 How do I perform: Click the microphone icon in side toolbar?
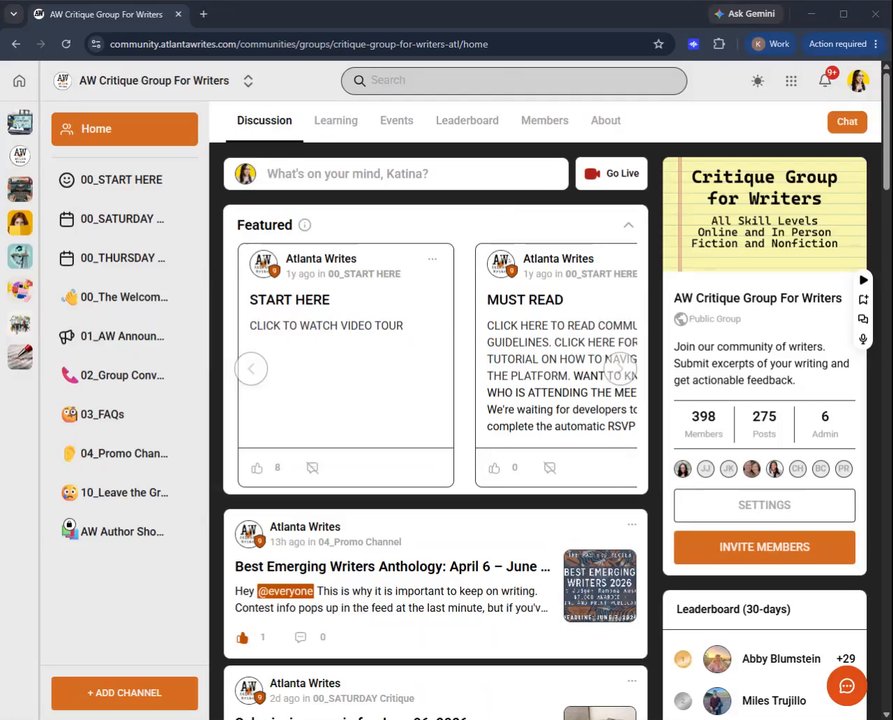[863, 339]
